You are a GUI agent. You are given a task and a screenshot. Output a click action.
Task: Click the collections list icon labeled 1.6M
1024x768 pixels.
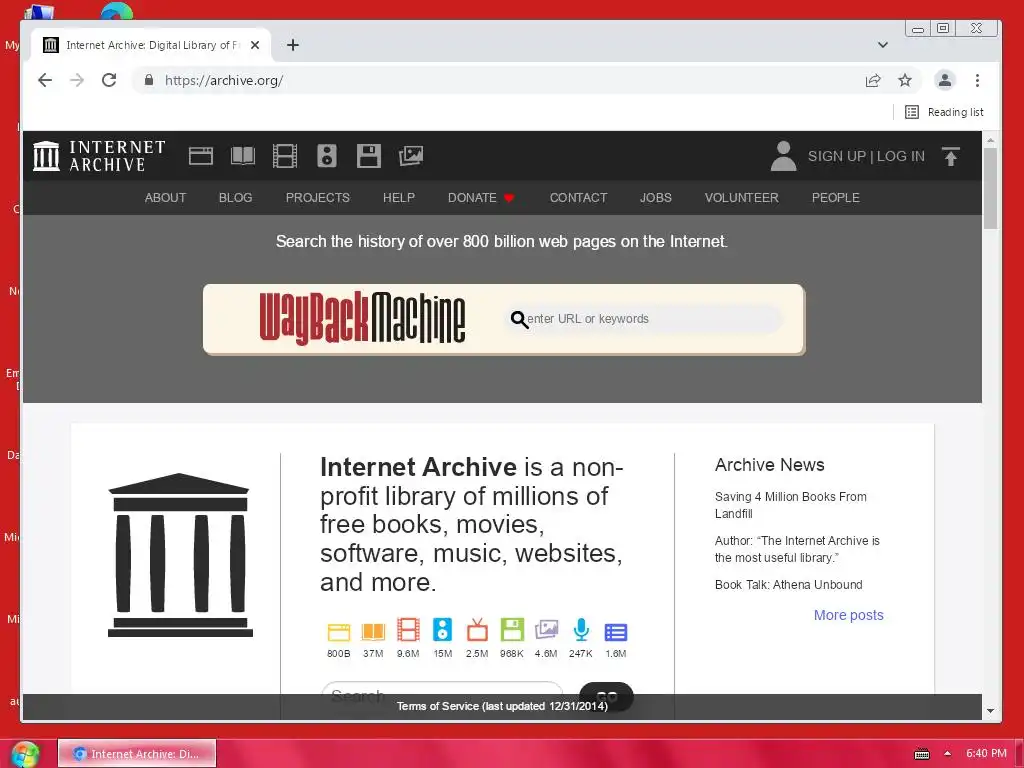click(x=616, y=632)
